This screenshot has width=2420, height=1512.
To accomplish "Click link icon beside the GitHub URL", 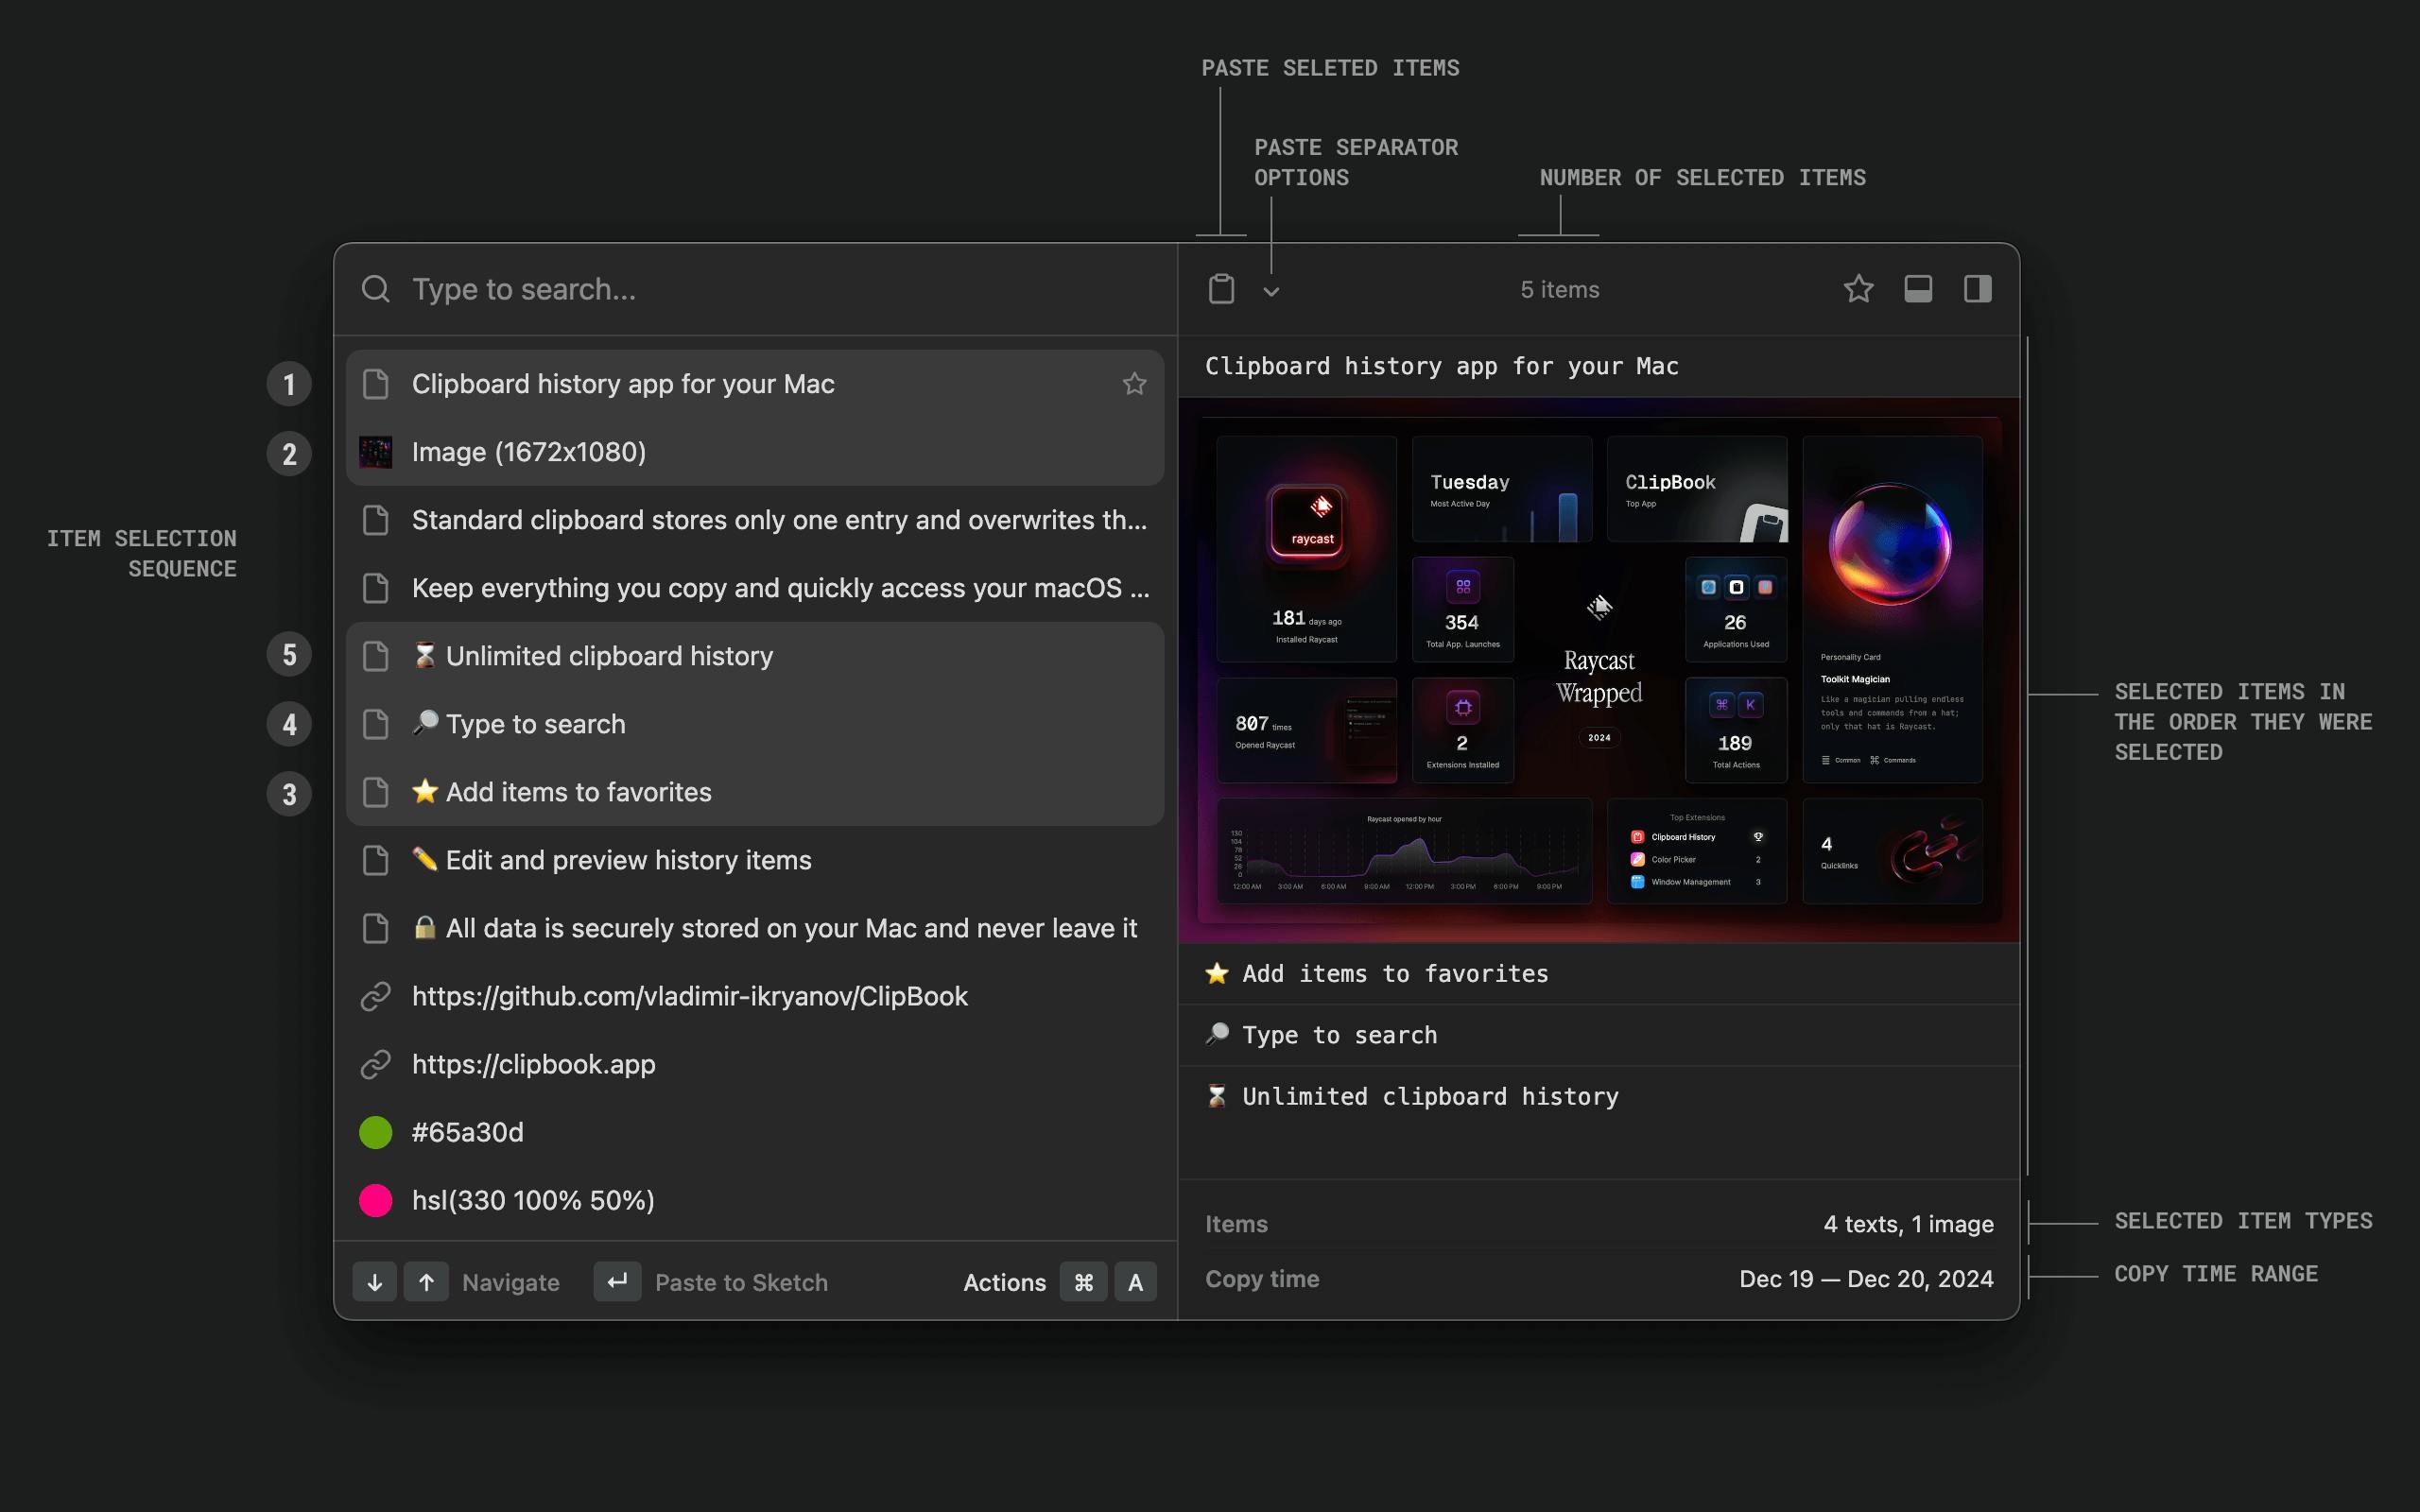I will click(x=376, y=996).
